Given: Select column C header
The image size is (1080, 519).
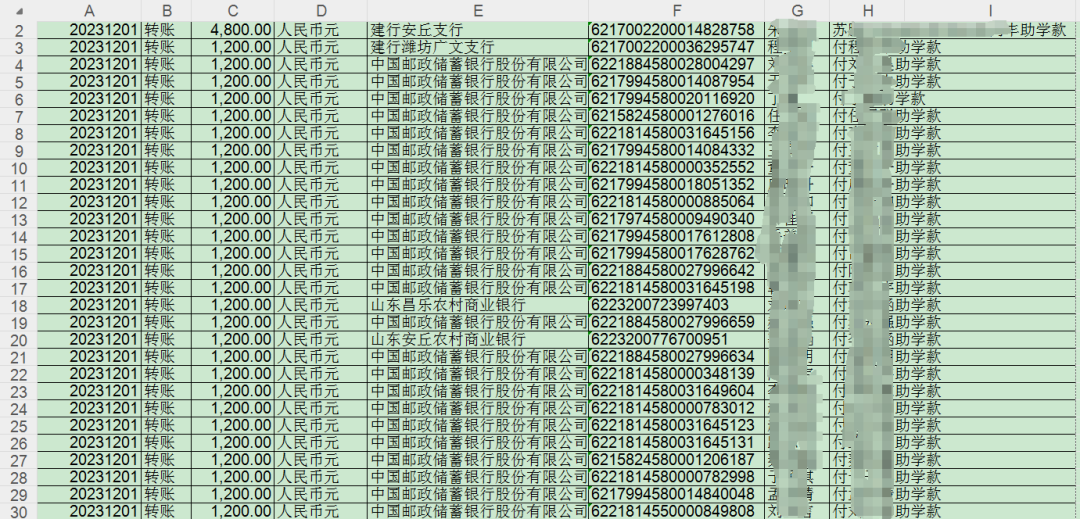Looking at the screenshot, I should tap(233, 11).
